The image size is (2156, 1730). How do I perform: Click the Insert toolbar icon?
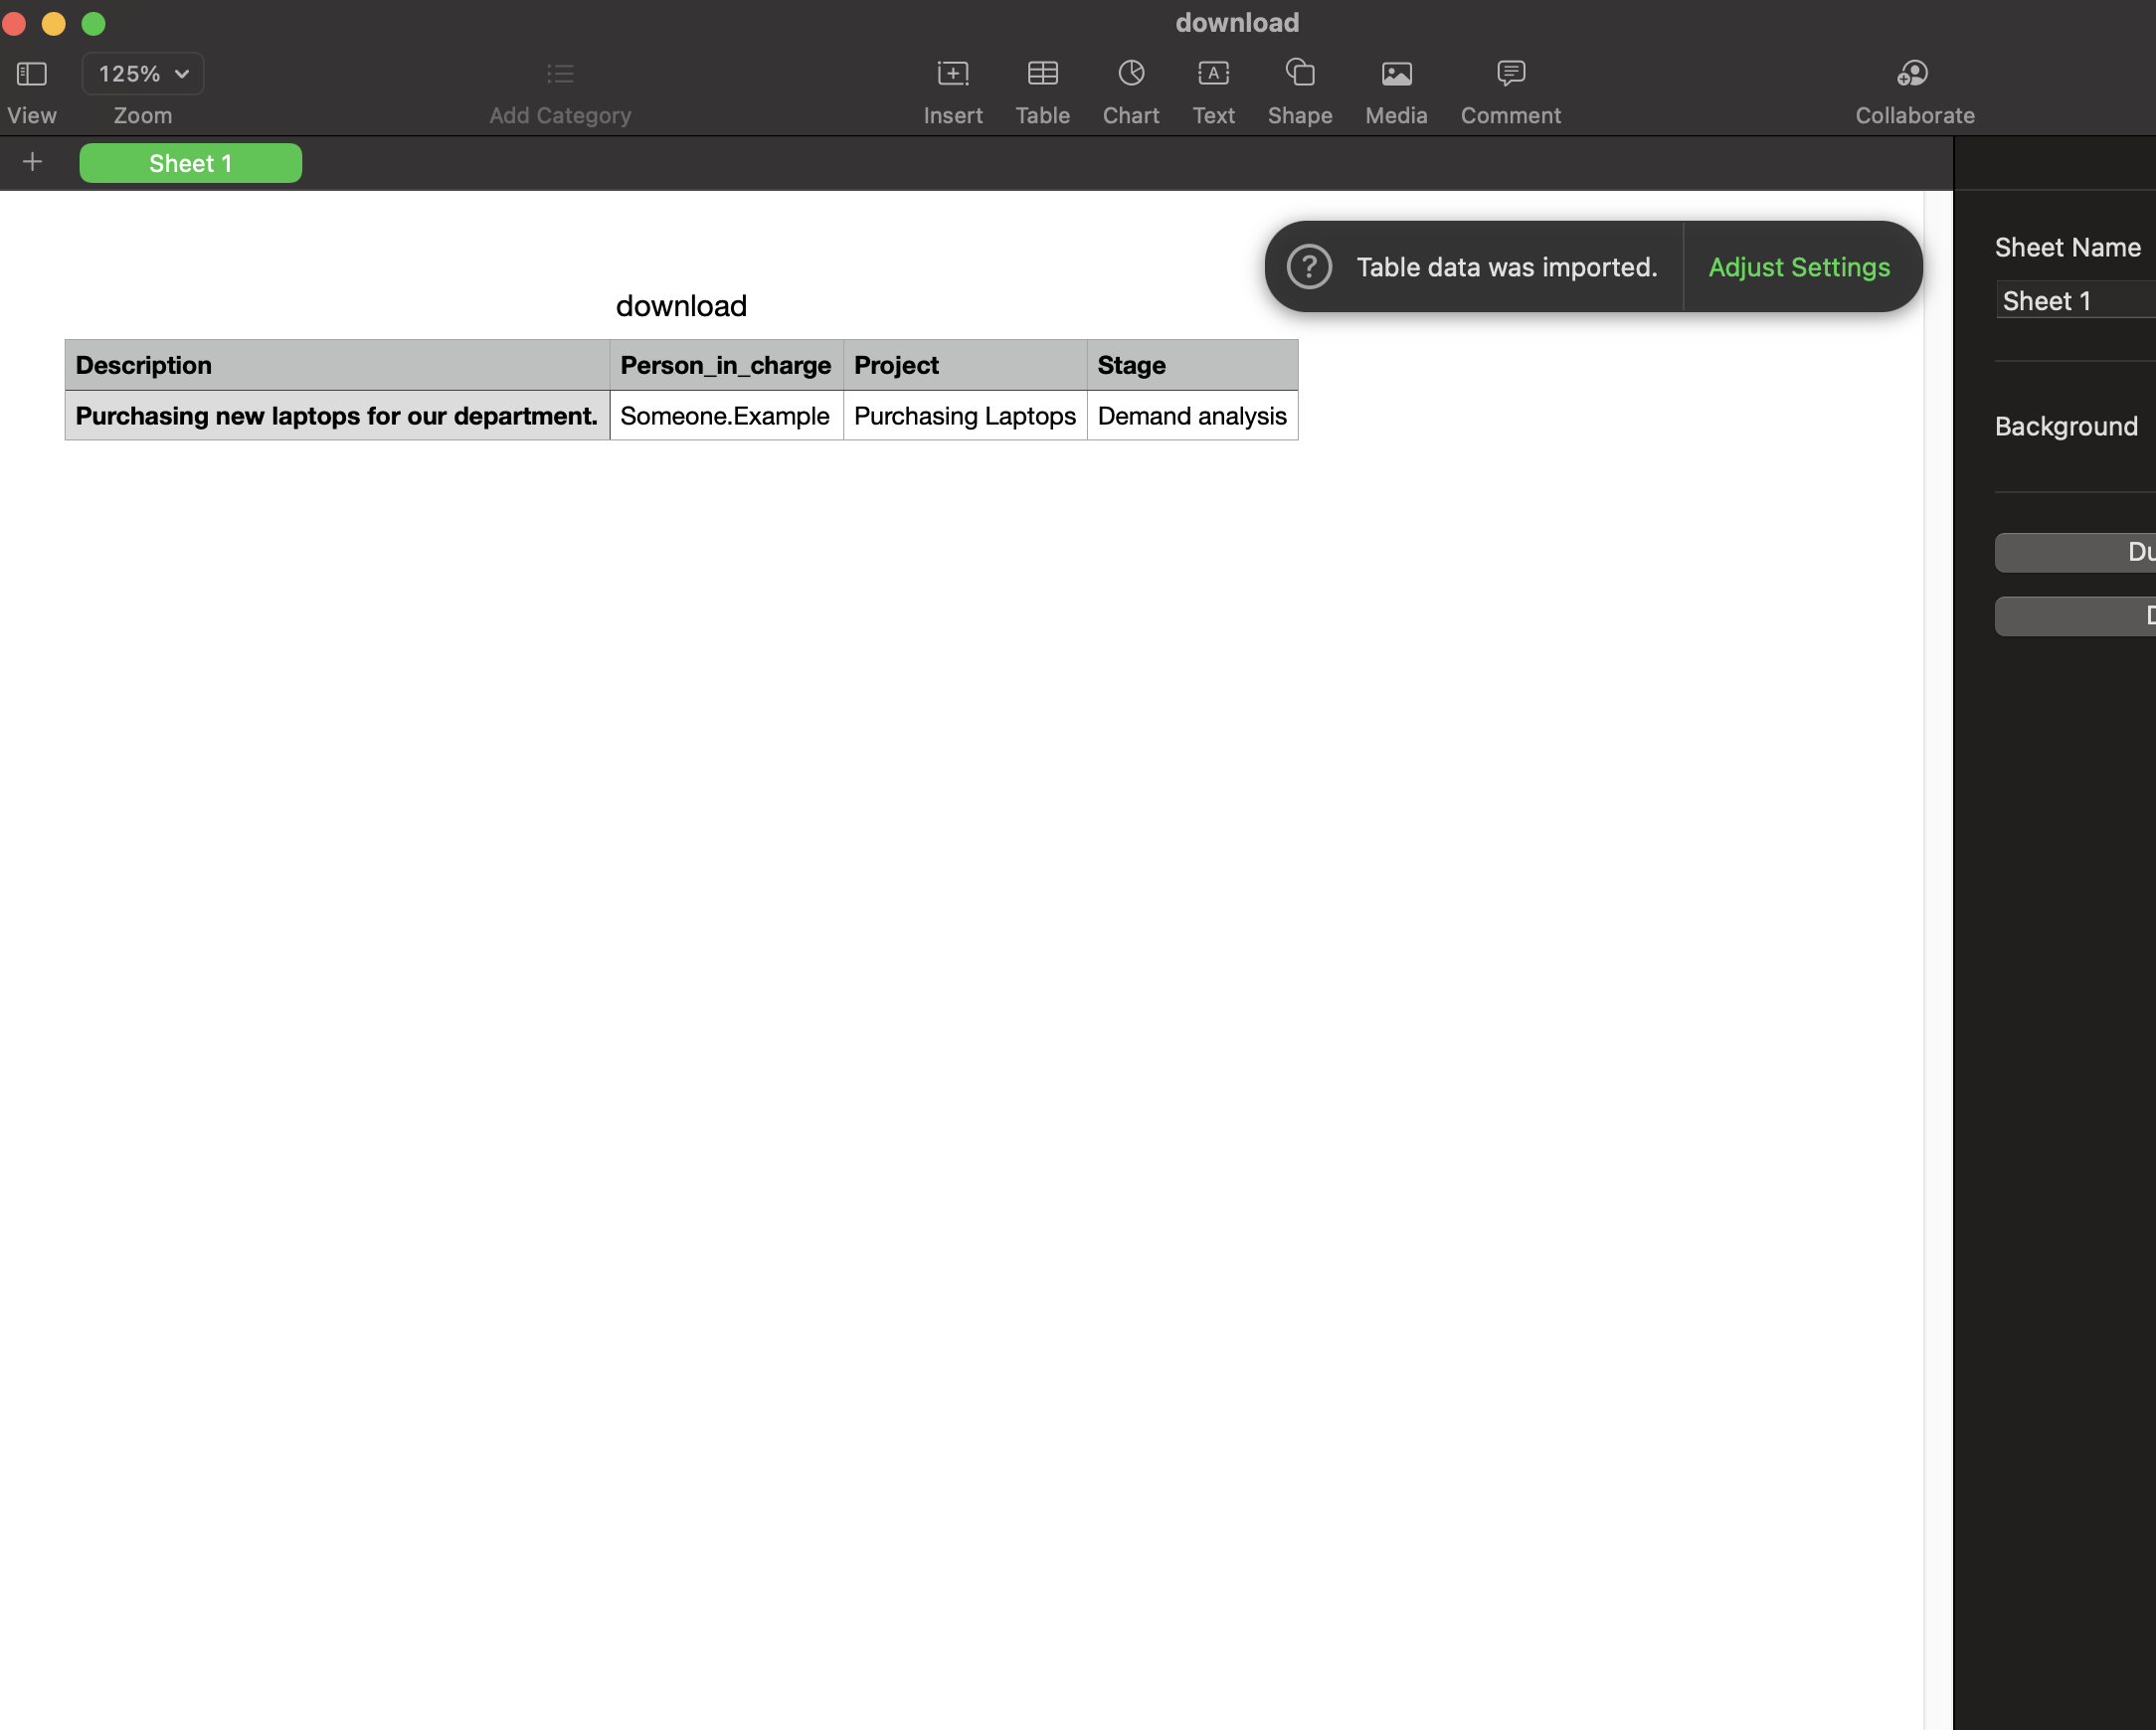pyautogui.click(x=952, y=74)
